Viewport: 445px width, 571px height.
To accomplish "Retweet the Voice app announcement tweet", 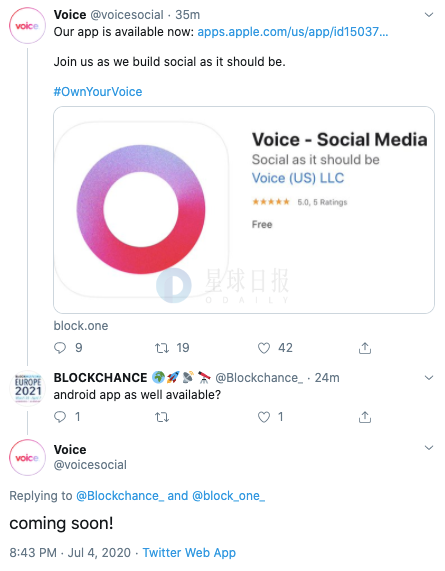I will coord(162,348).
